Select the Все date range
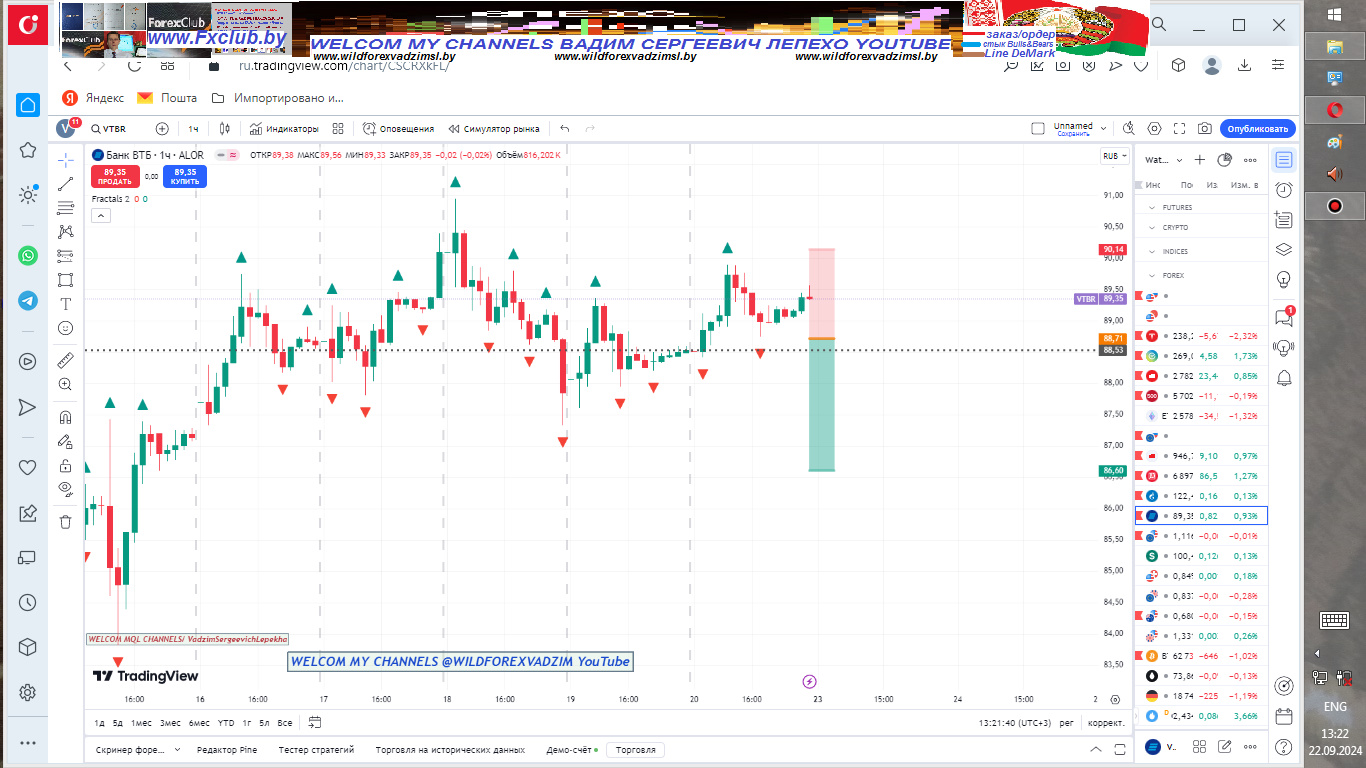1366x768 pixels. click(x=285, y=722)
